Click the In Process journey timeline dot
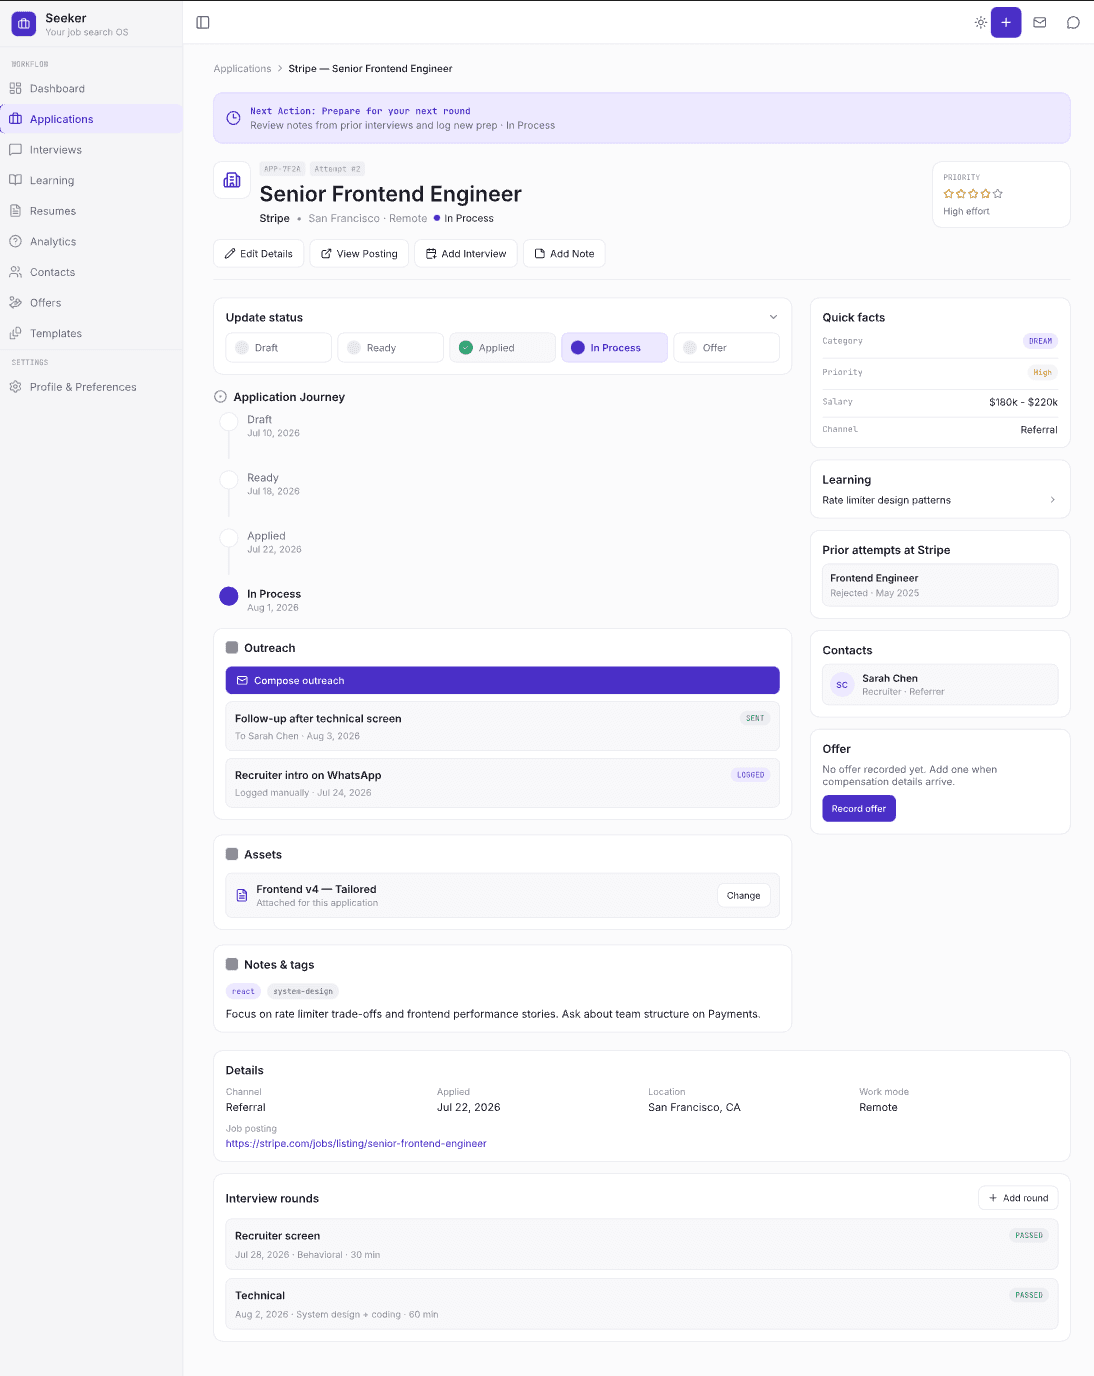Viewport: 1094px width, 1376px height. (229, 596)
